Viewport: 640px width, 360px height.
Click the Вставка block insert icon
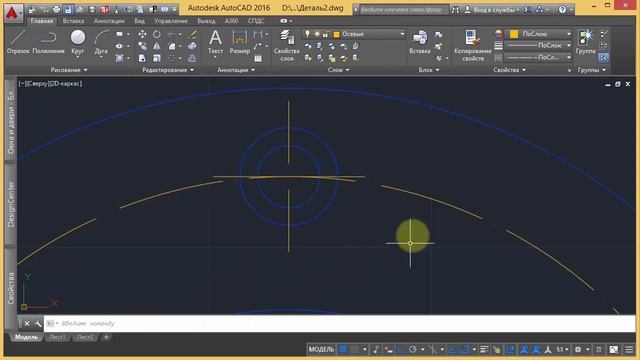point(420,42)
